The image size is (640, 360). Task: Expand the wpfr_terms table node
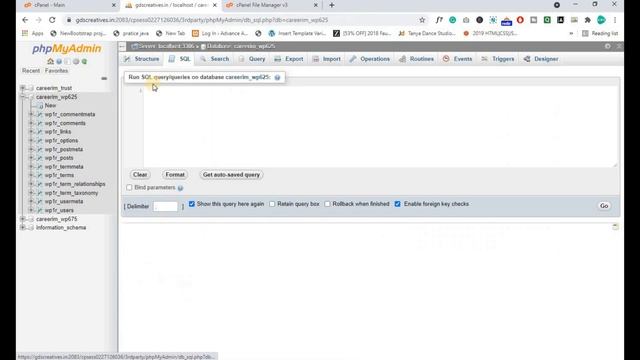[x=31, y=175]
